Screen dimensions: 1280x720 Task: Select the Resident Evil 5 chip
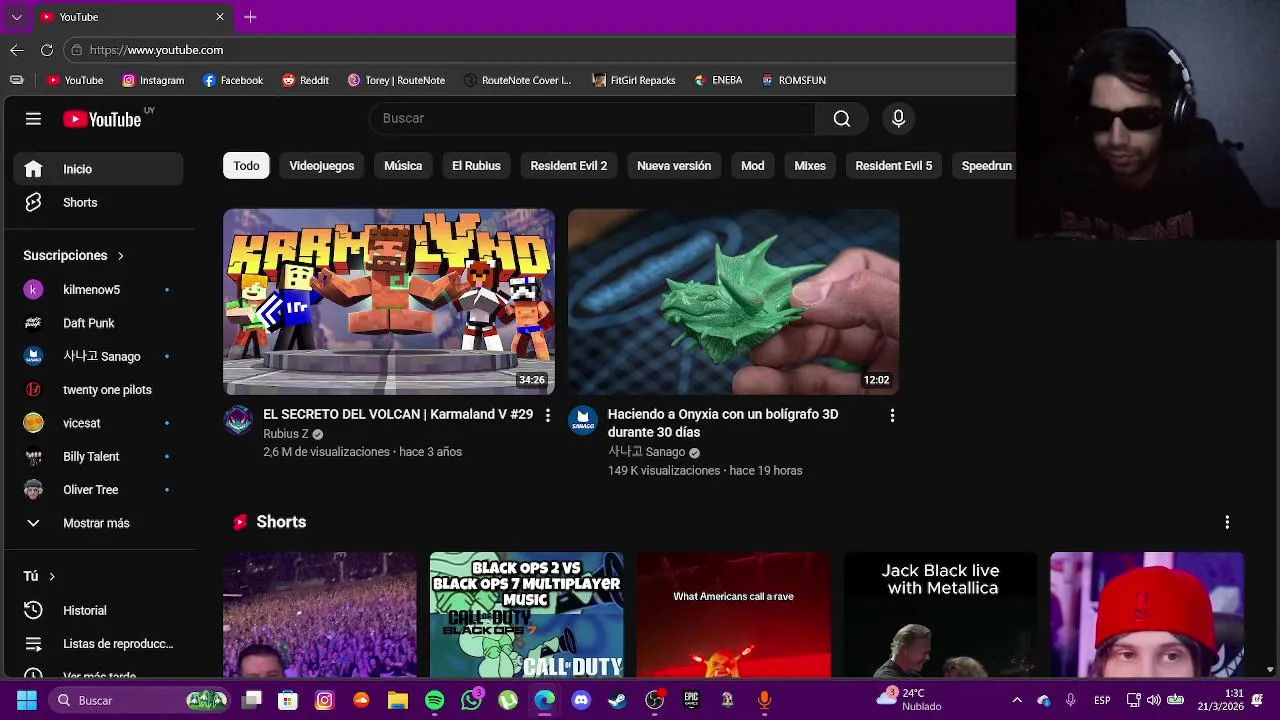tap(894, 166)
